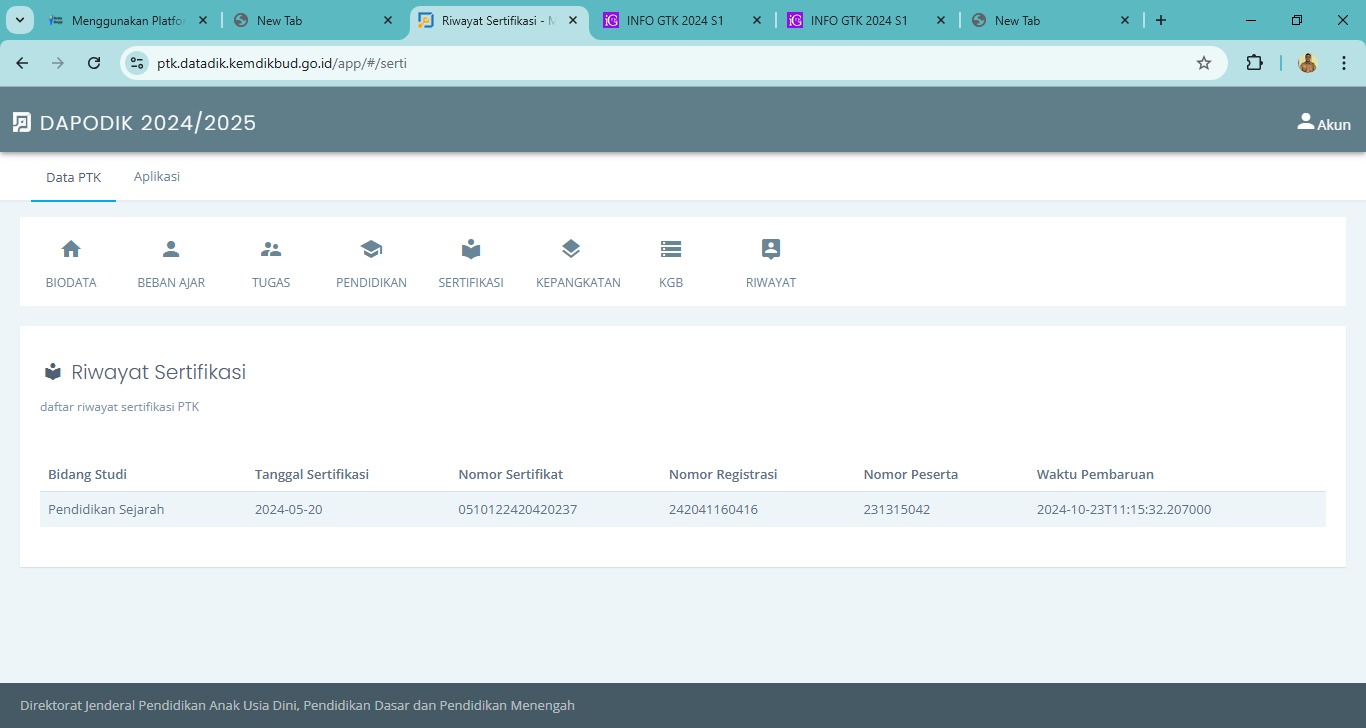Switch to the Aplikasi tab
The width and height of the screenshot is (1366, 728).
point(157,177)
